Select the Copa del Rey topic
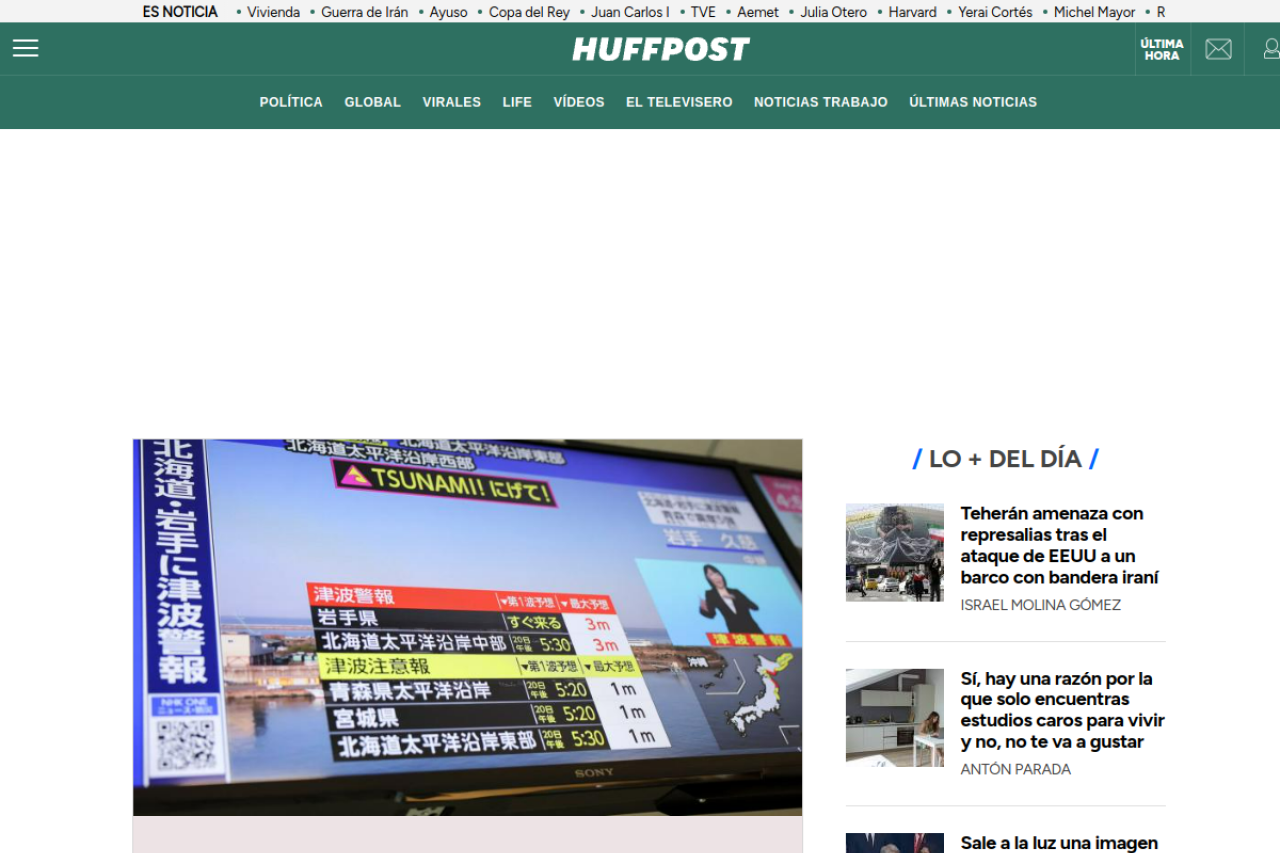1280x853 pixels. tap(529, 12)
